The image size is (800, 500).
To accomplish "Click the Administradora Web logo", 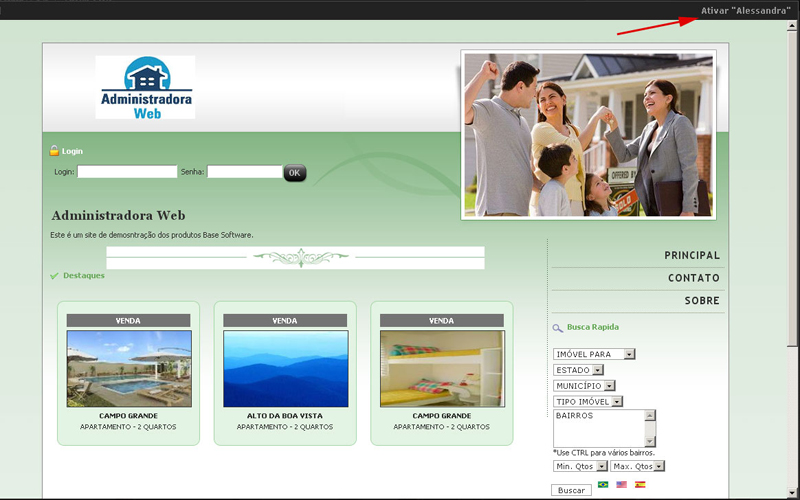I will (x=146, y=88).
